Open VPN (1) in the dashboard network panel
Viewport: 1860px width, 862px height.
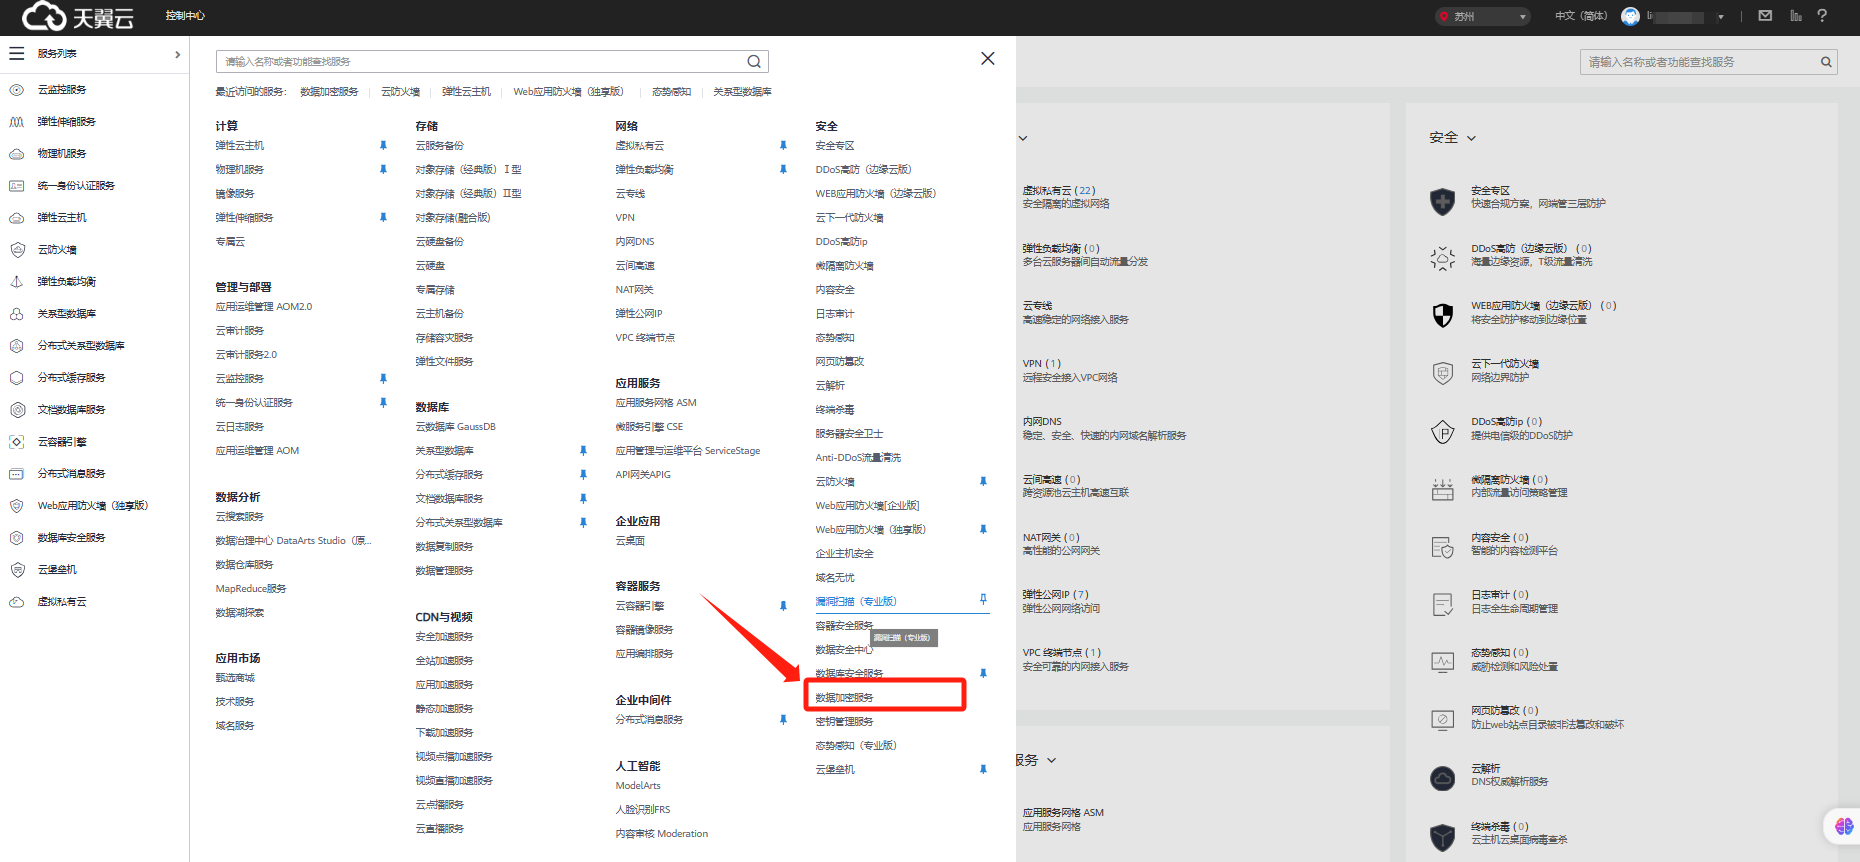point(1042,364)
